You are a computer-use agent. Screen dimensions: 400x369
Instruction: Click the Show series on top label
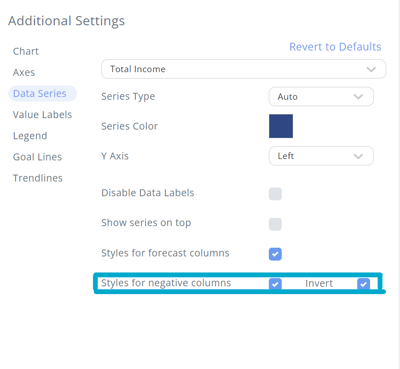[x=146, y=223]
